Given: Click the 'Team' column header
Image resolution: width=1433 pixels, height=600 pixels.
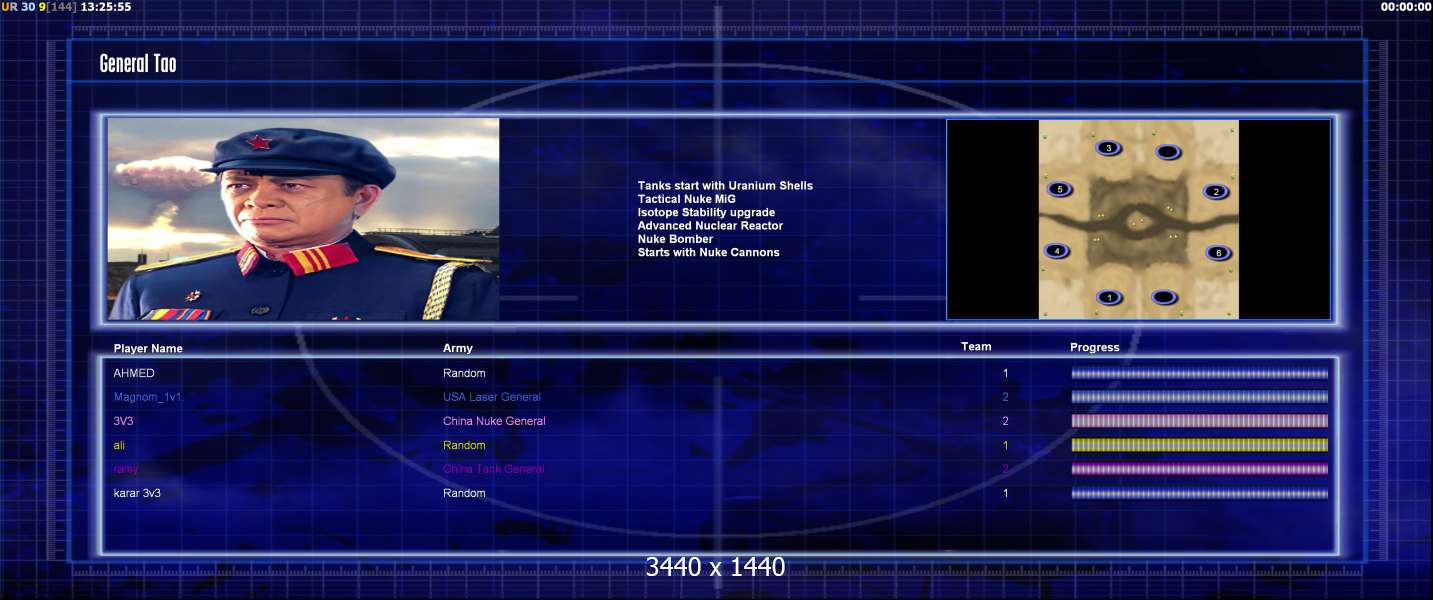Looking at the screenshot, I should 976,347.
